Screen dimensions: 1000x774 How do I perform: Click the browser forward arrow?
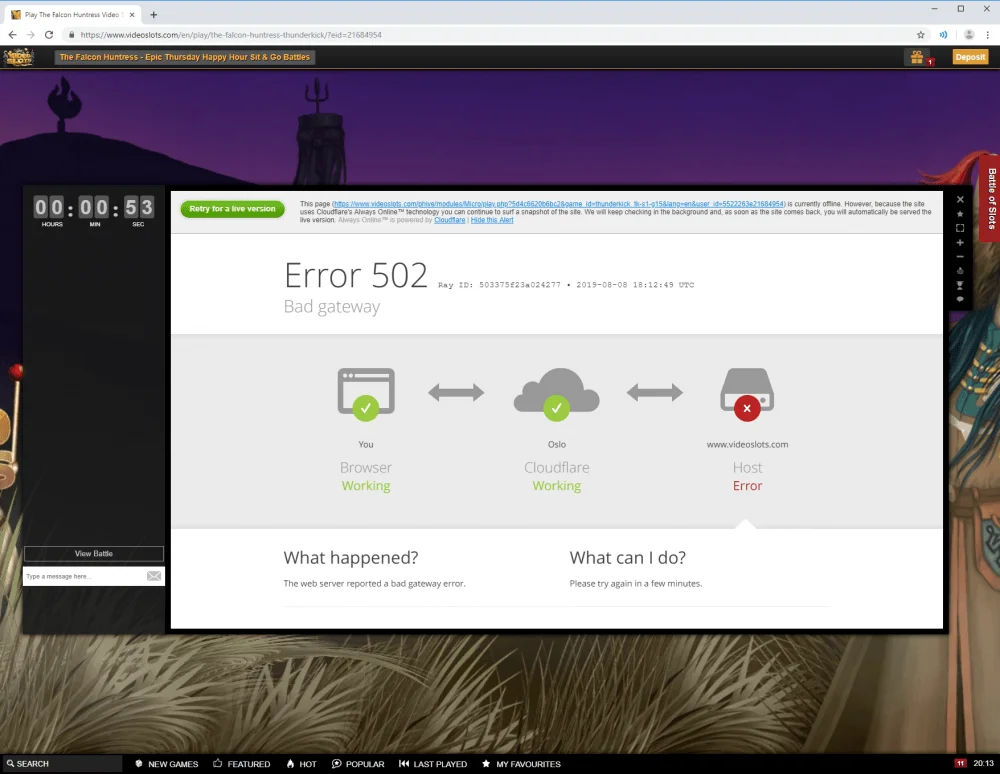pos(31,35)
